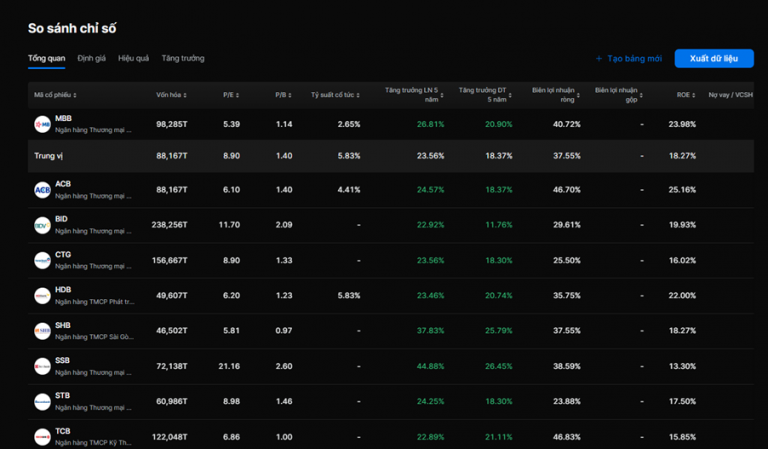
Task: Click the BID bank logo icon
Action: click(x=42, y=225)
